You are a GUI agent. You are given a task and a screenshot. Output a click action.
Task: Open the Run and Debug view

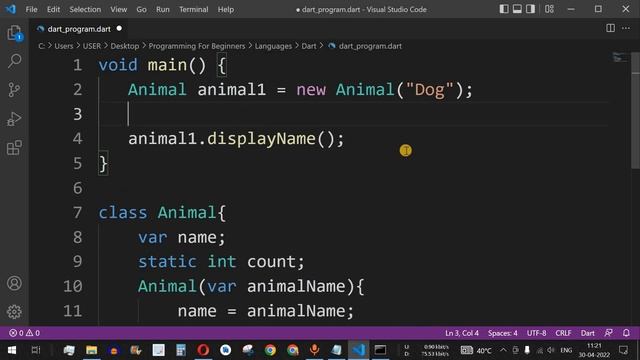14,119
